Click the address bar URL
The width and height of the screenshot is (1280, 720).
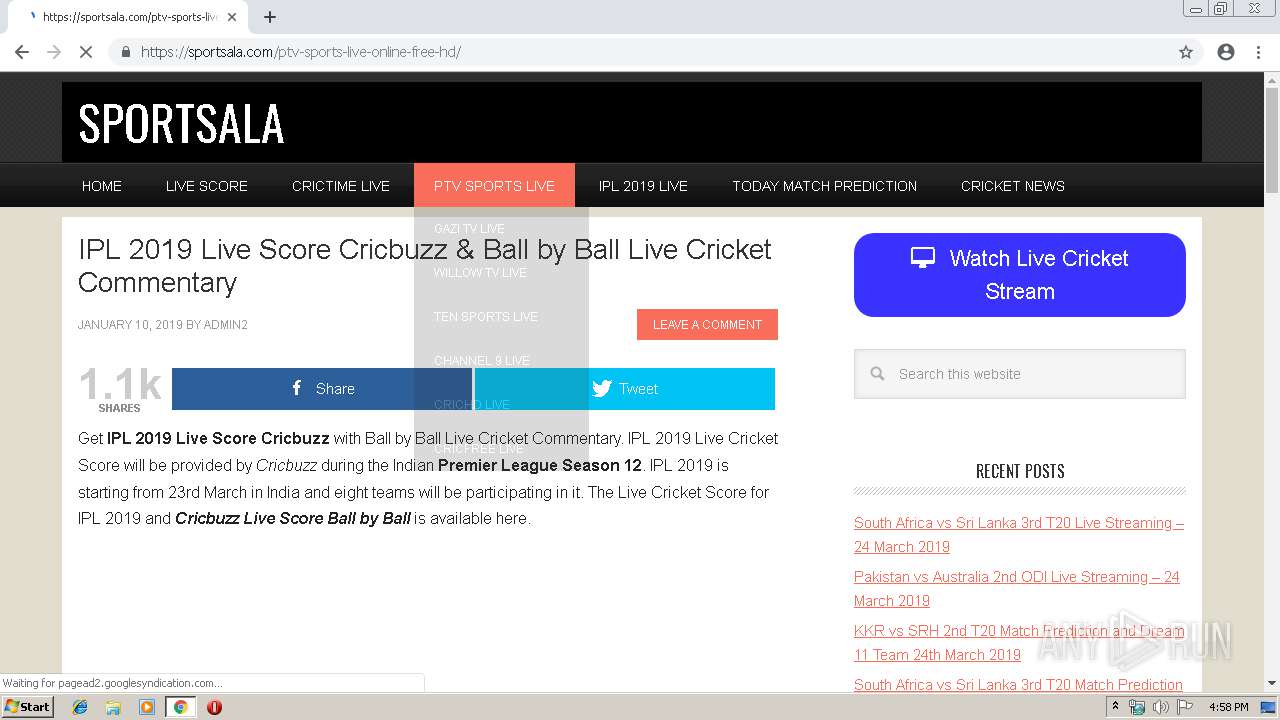tap(301, 52)
